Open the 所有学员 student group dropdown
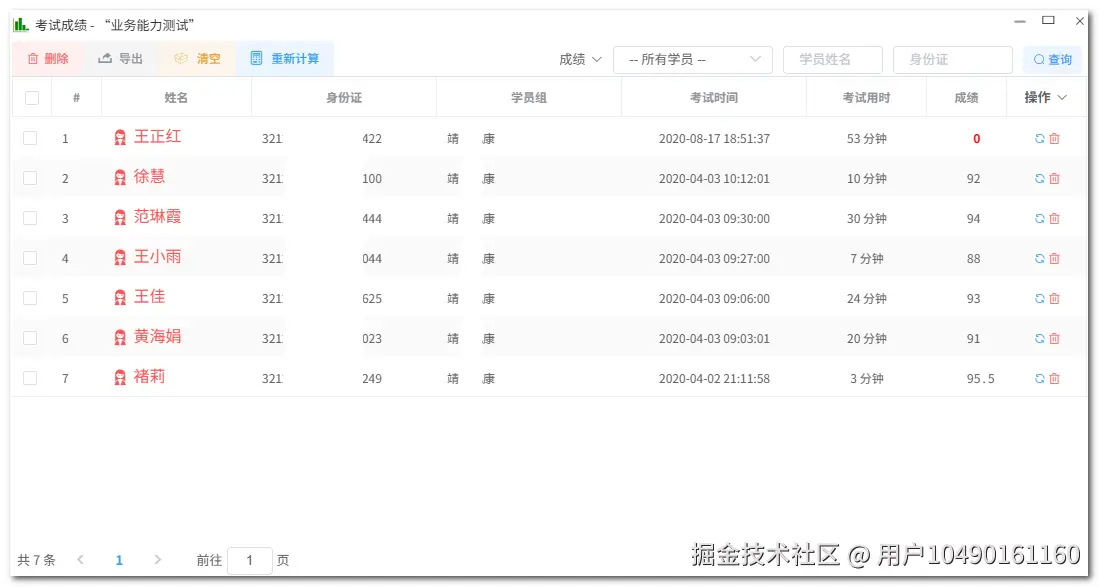This screenshot has height=587, width=1099. pos(693,59)
